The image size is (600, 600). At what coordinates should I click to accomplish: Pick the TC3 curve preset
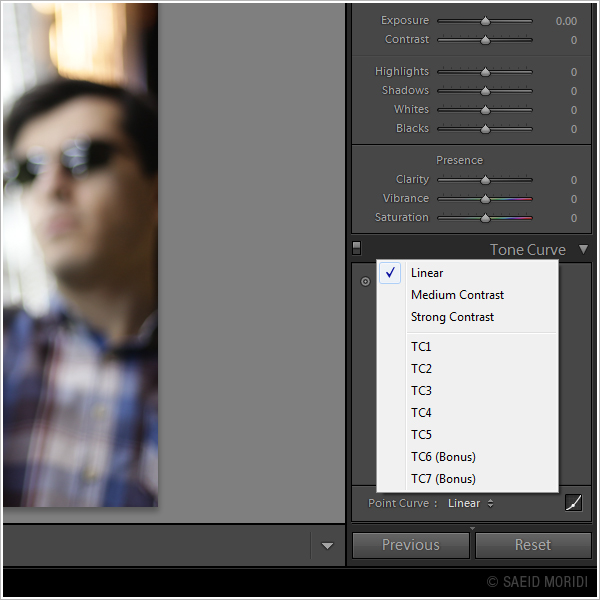pos(421,391)
